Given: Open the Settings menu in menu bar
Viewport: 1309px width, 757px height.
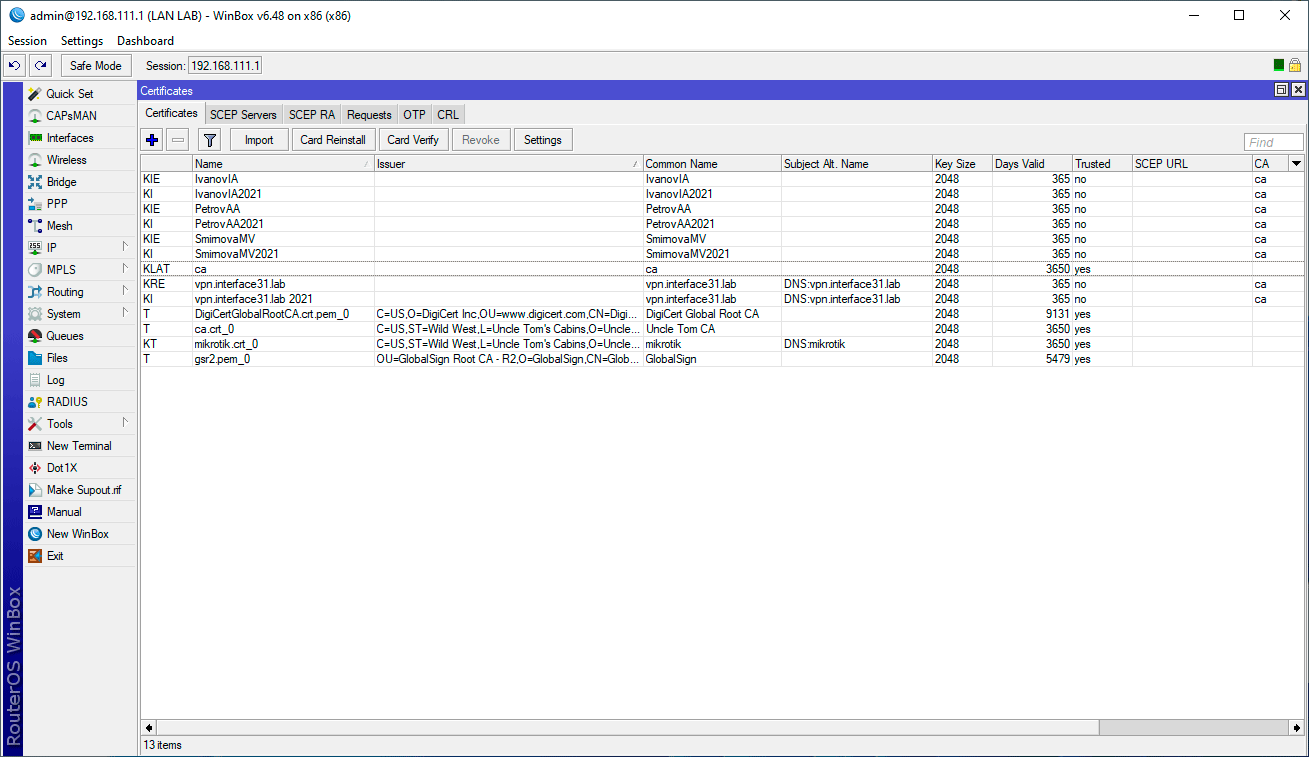Looking at the screenshot, I should (x=81, y=41).
